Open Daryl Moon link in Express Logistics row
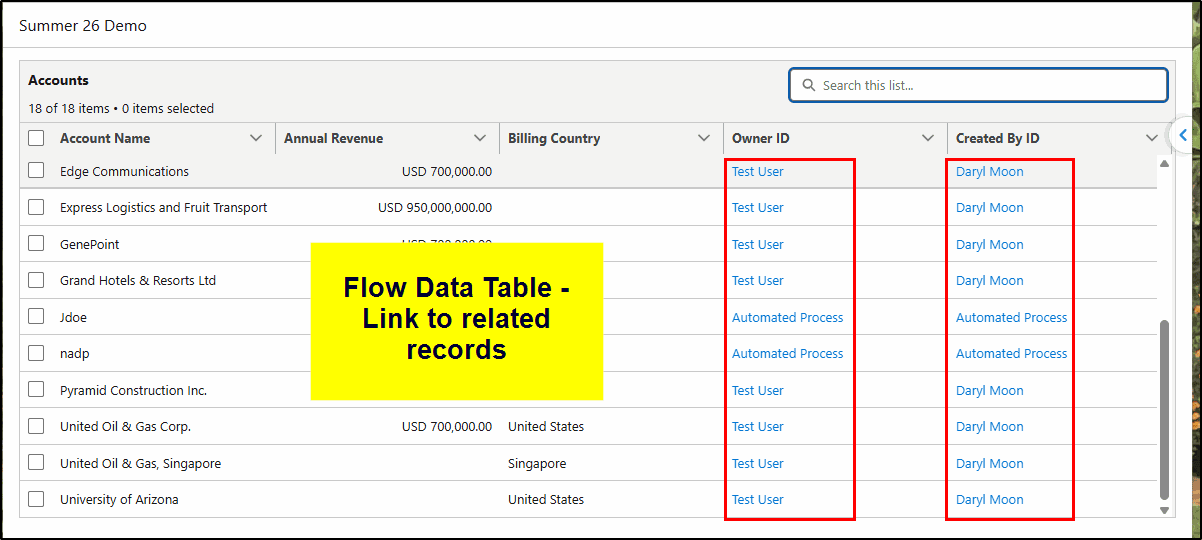Viewport: 1202px width, 540px height. pyautogui.click(x=989, y=207)
